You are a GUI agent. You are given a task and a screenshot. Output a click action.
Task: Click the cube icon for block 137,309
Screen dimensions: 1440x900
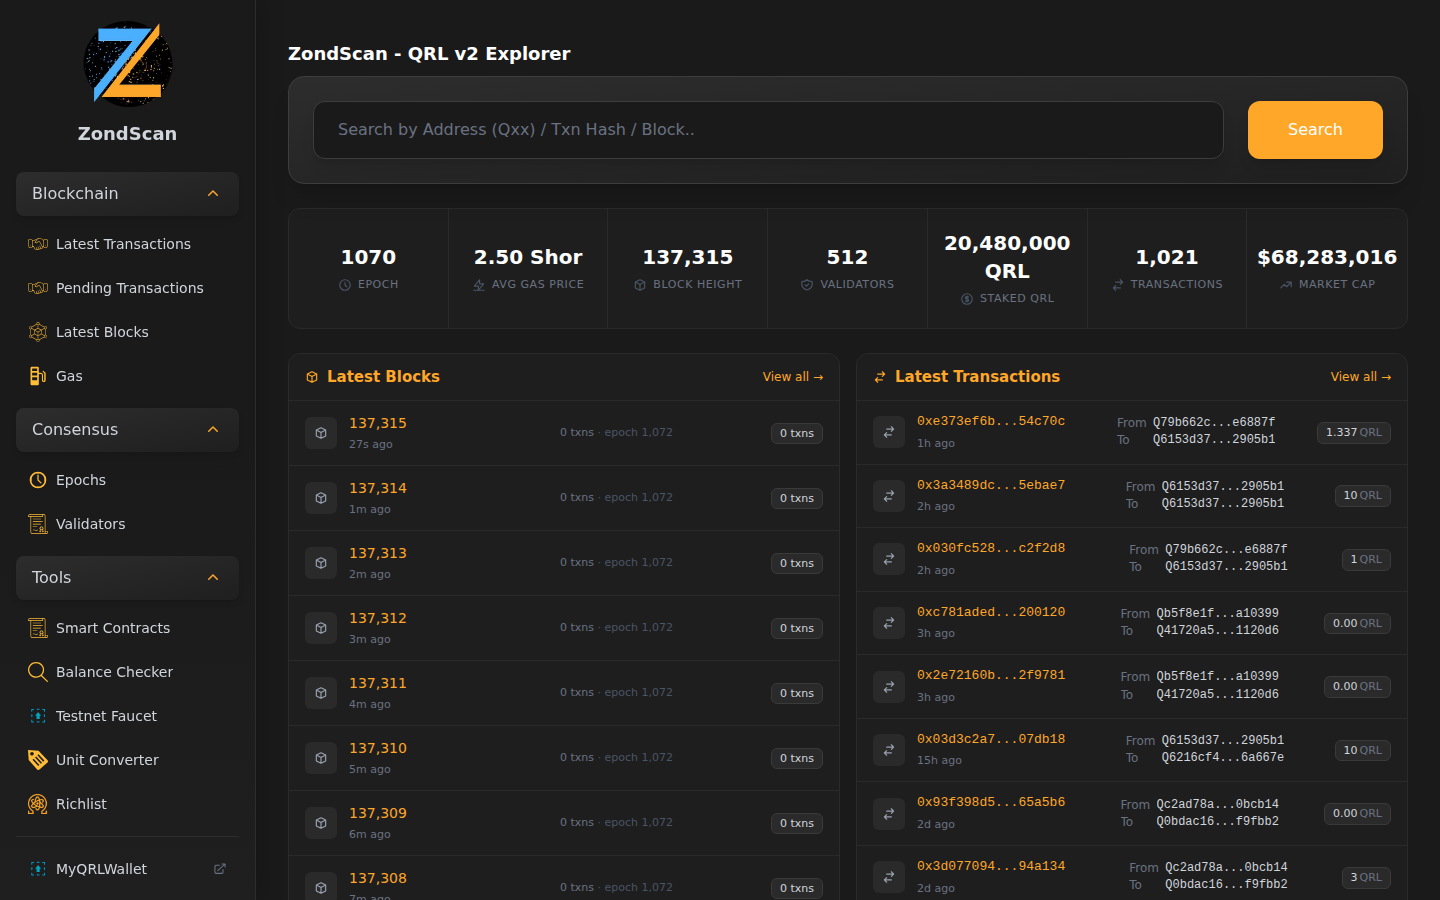(x=321, y=823)
